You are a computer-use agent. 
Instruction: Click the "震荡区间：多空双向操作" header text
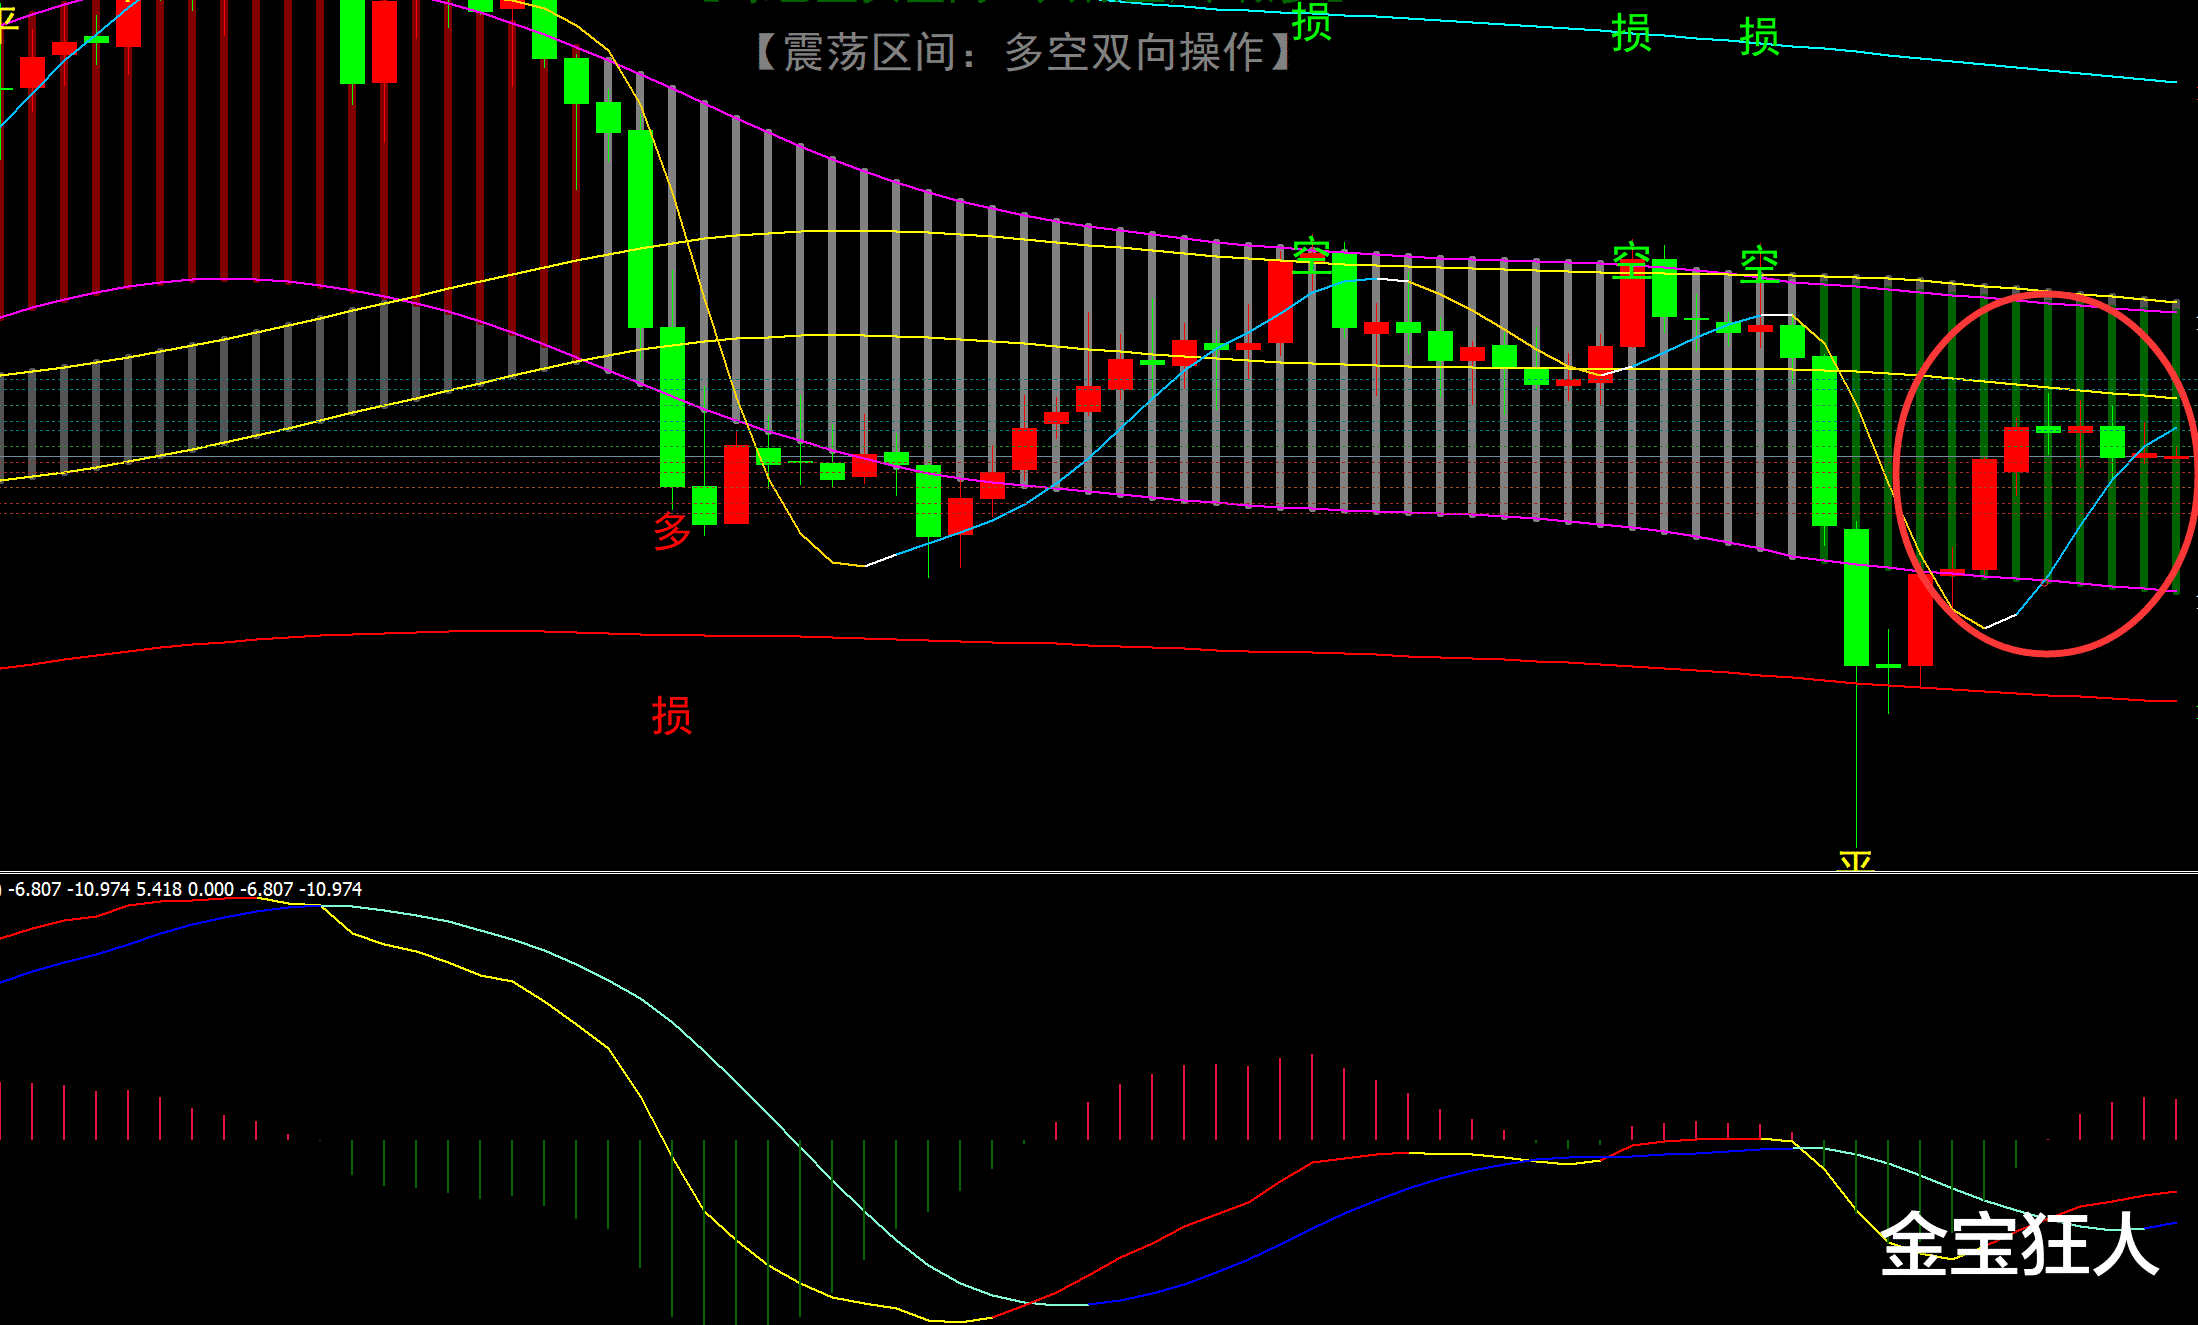tap(1022, 52)
